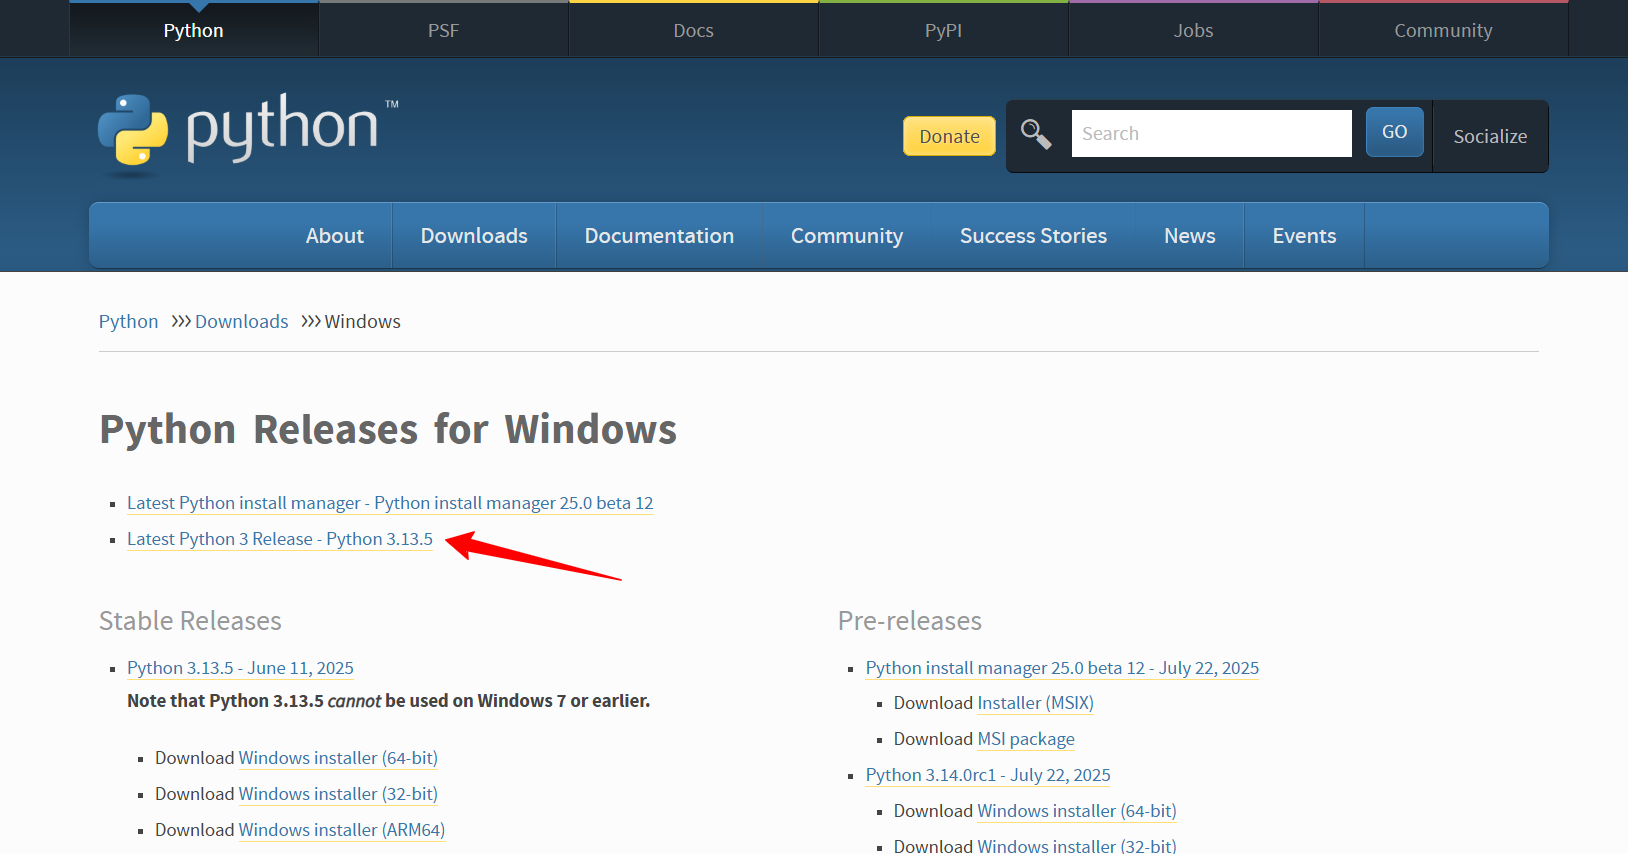Open Latest Python install manager link
Viewport: 1628px width, 854px height.
[x=390, y=503]
